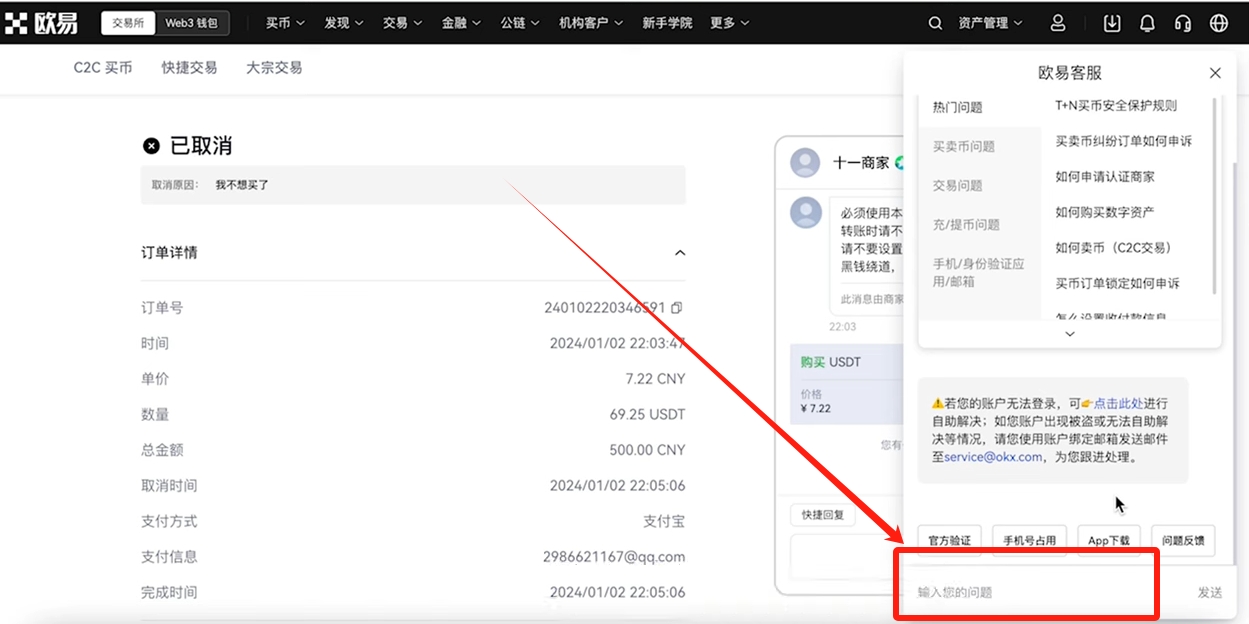Open the search magnifier icon
This screenshot has height=624, width=1249.
(935, 23)
